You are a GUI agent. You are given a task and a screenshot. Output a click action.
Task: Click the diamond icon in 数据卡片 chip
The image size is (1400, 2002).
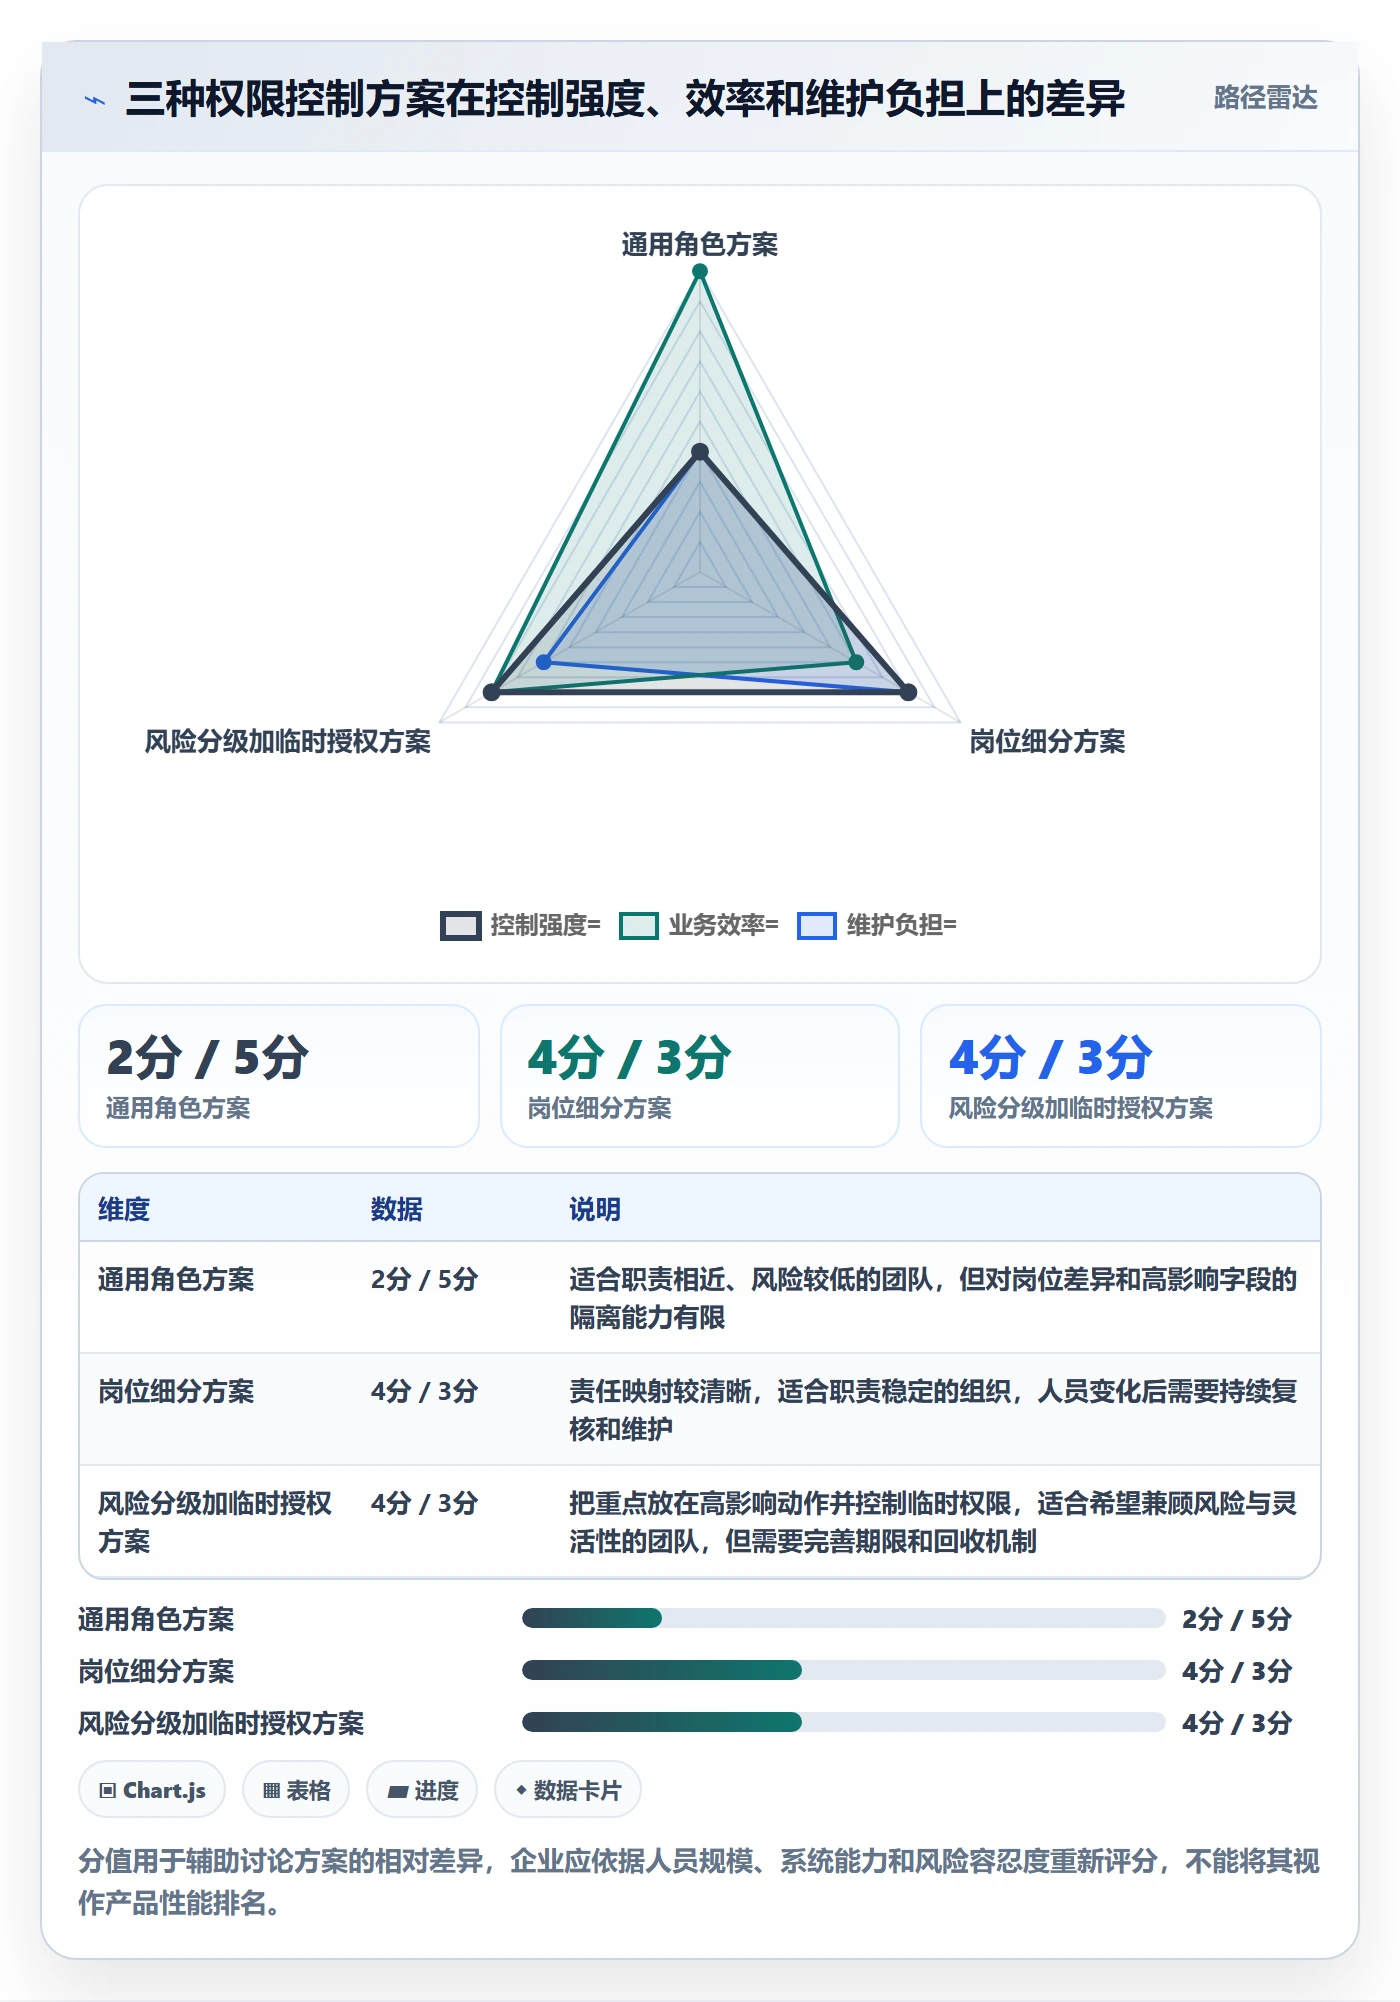point(521,1790)
